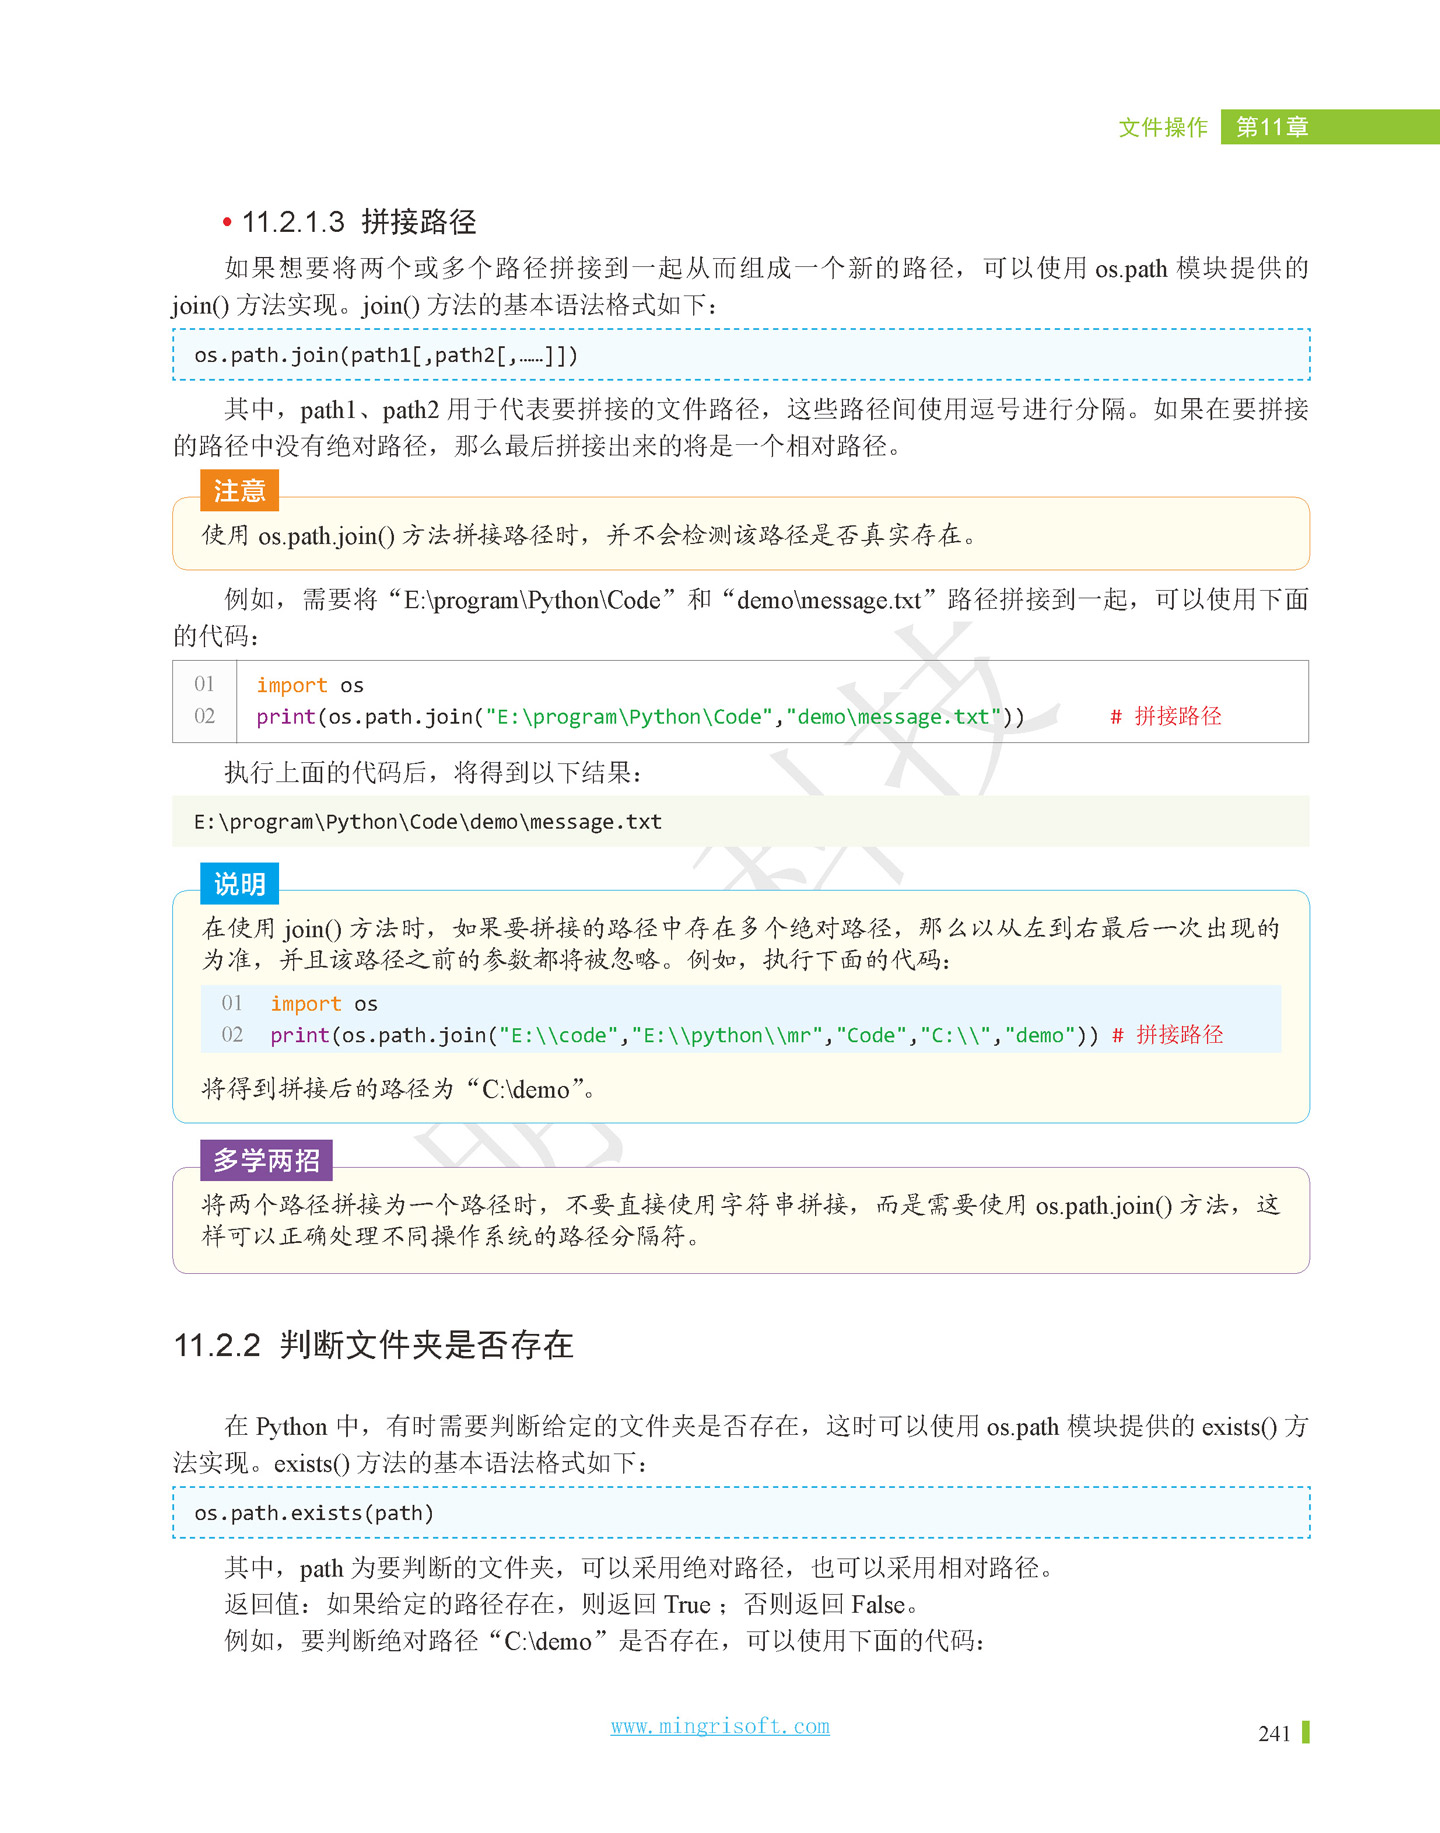The height and width of the screenshot is (1833, 1440).
Task: Click the green bar beside page number 241
Action: tap(1306, 1733)
